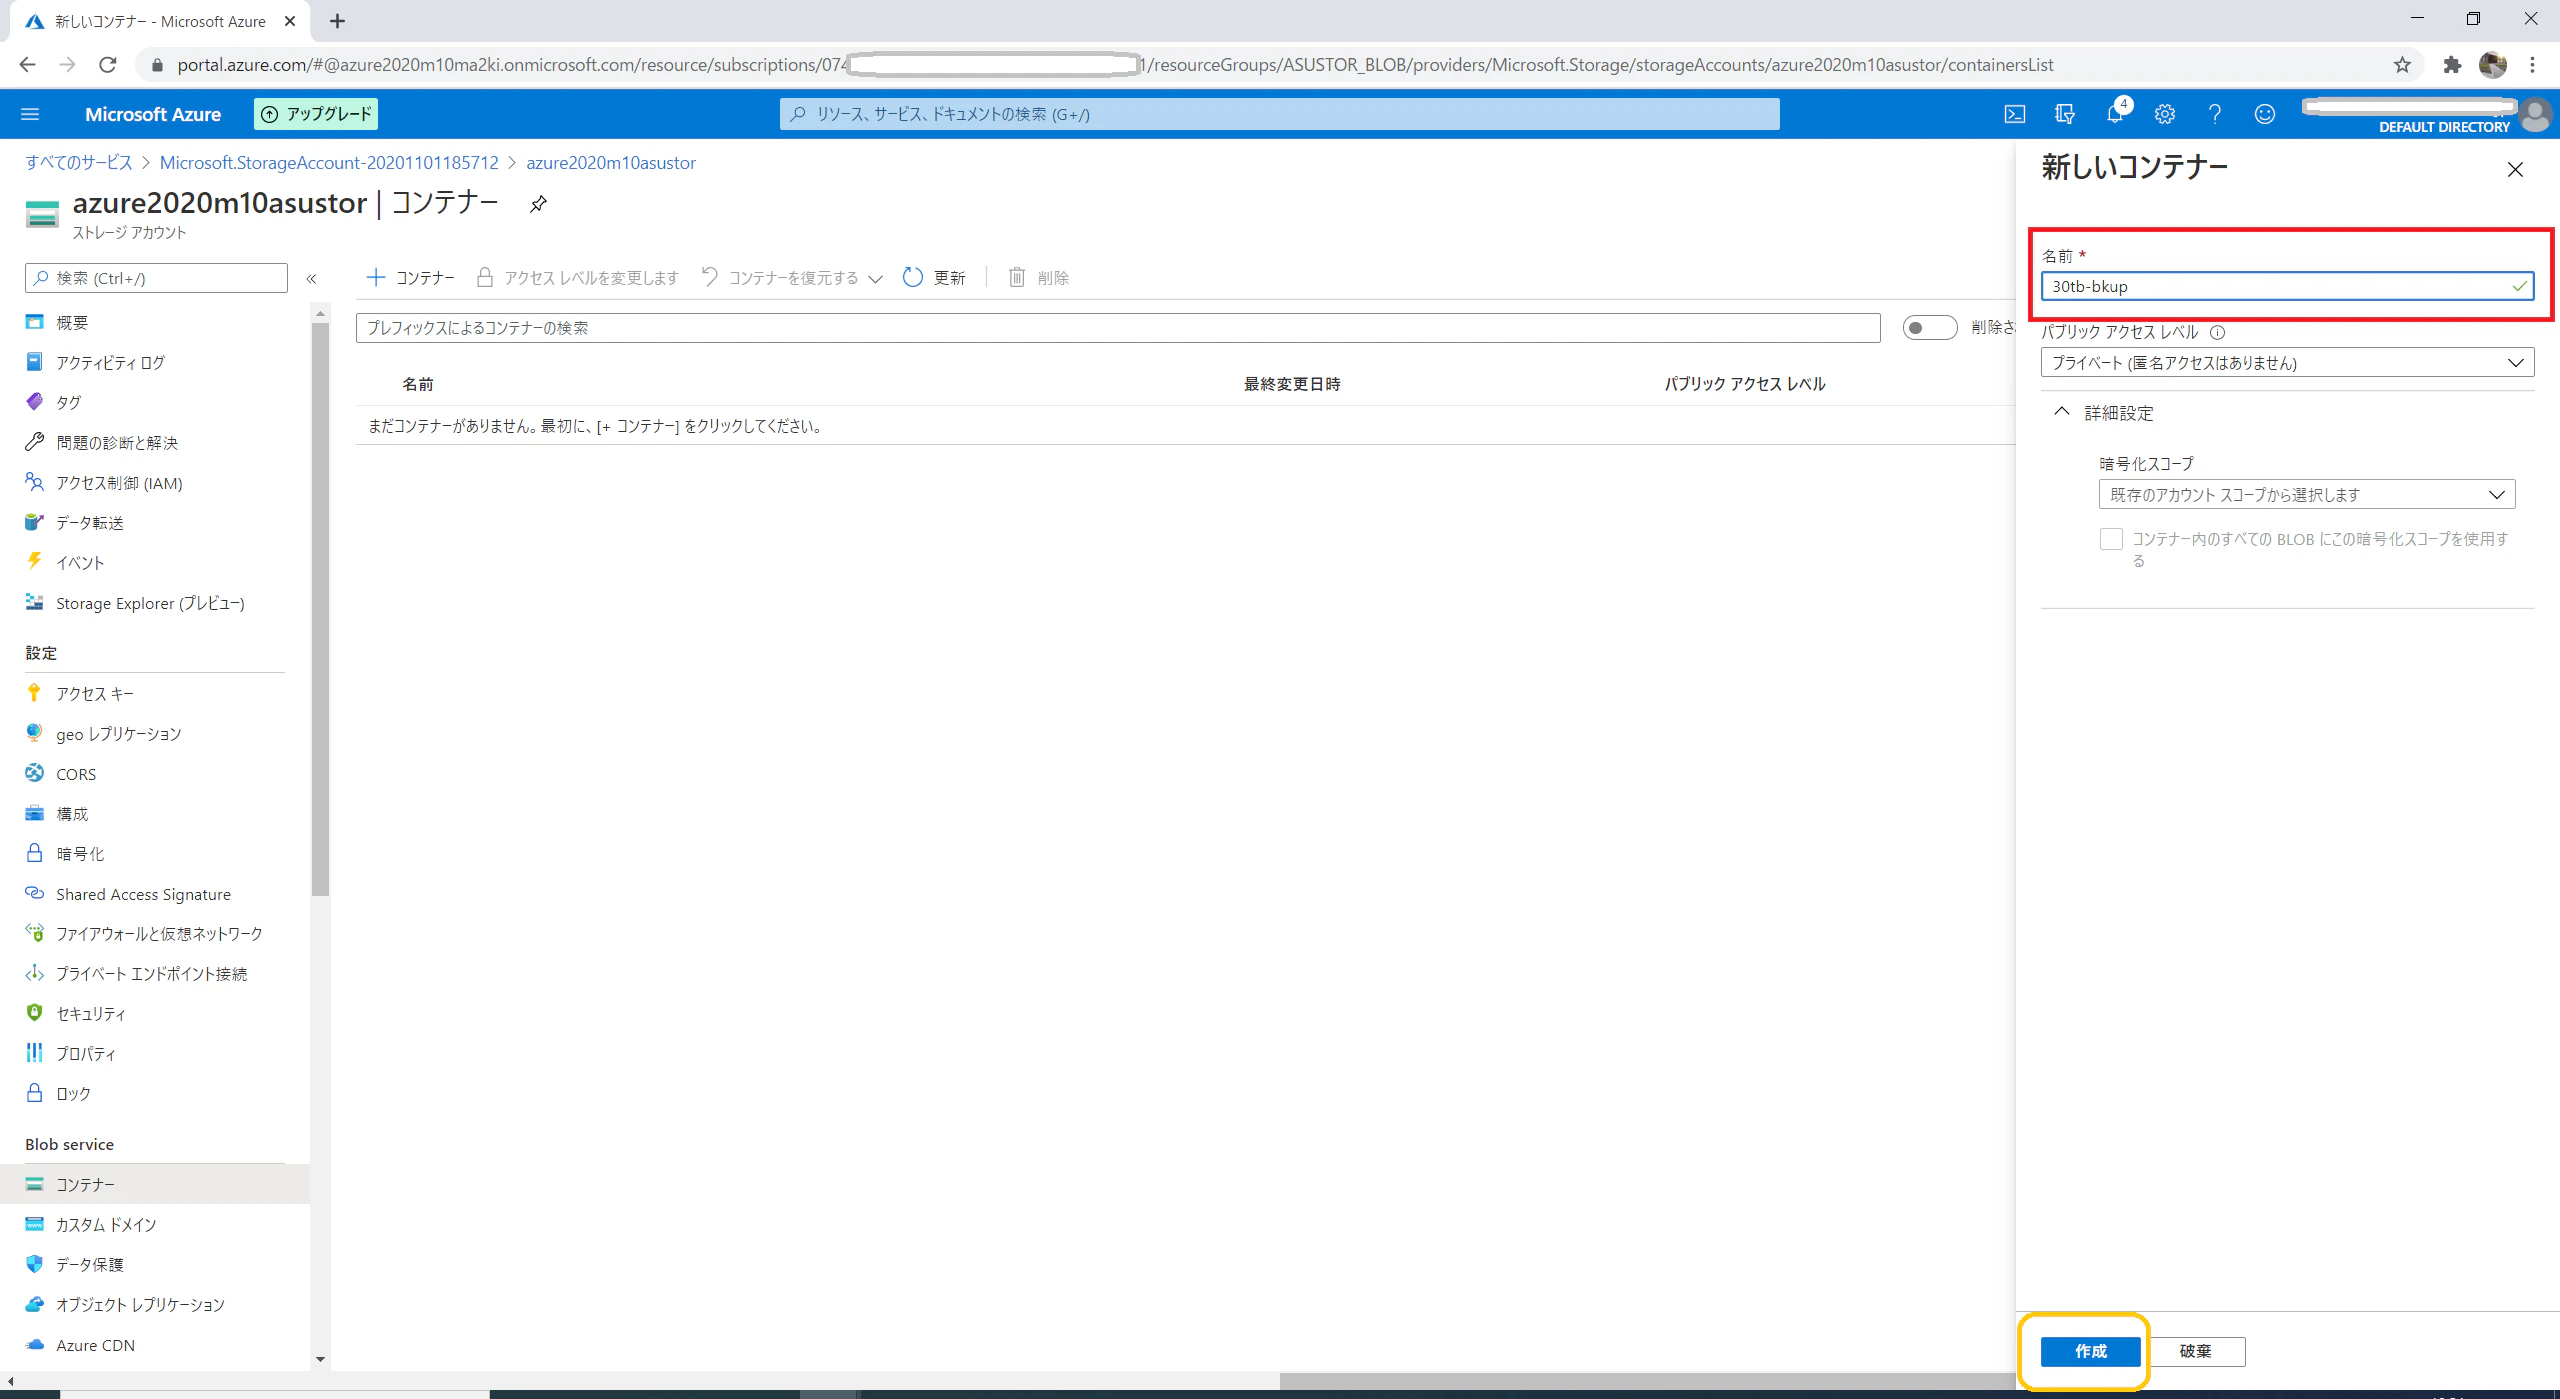Screen dimensions: 2560x1399
Task: Check use encryption scope for all blobs
Action: [x=2111, y=539]
